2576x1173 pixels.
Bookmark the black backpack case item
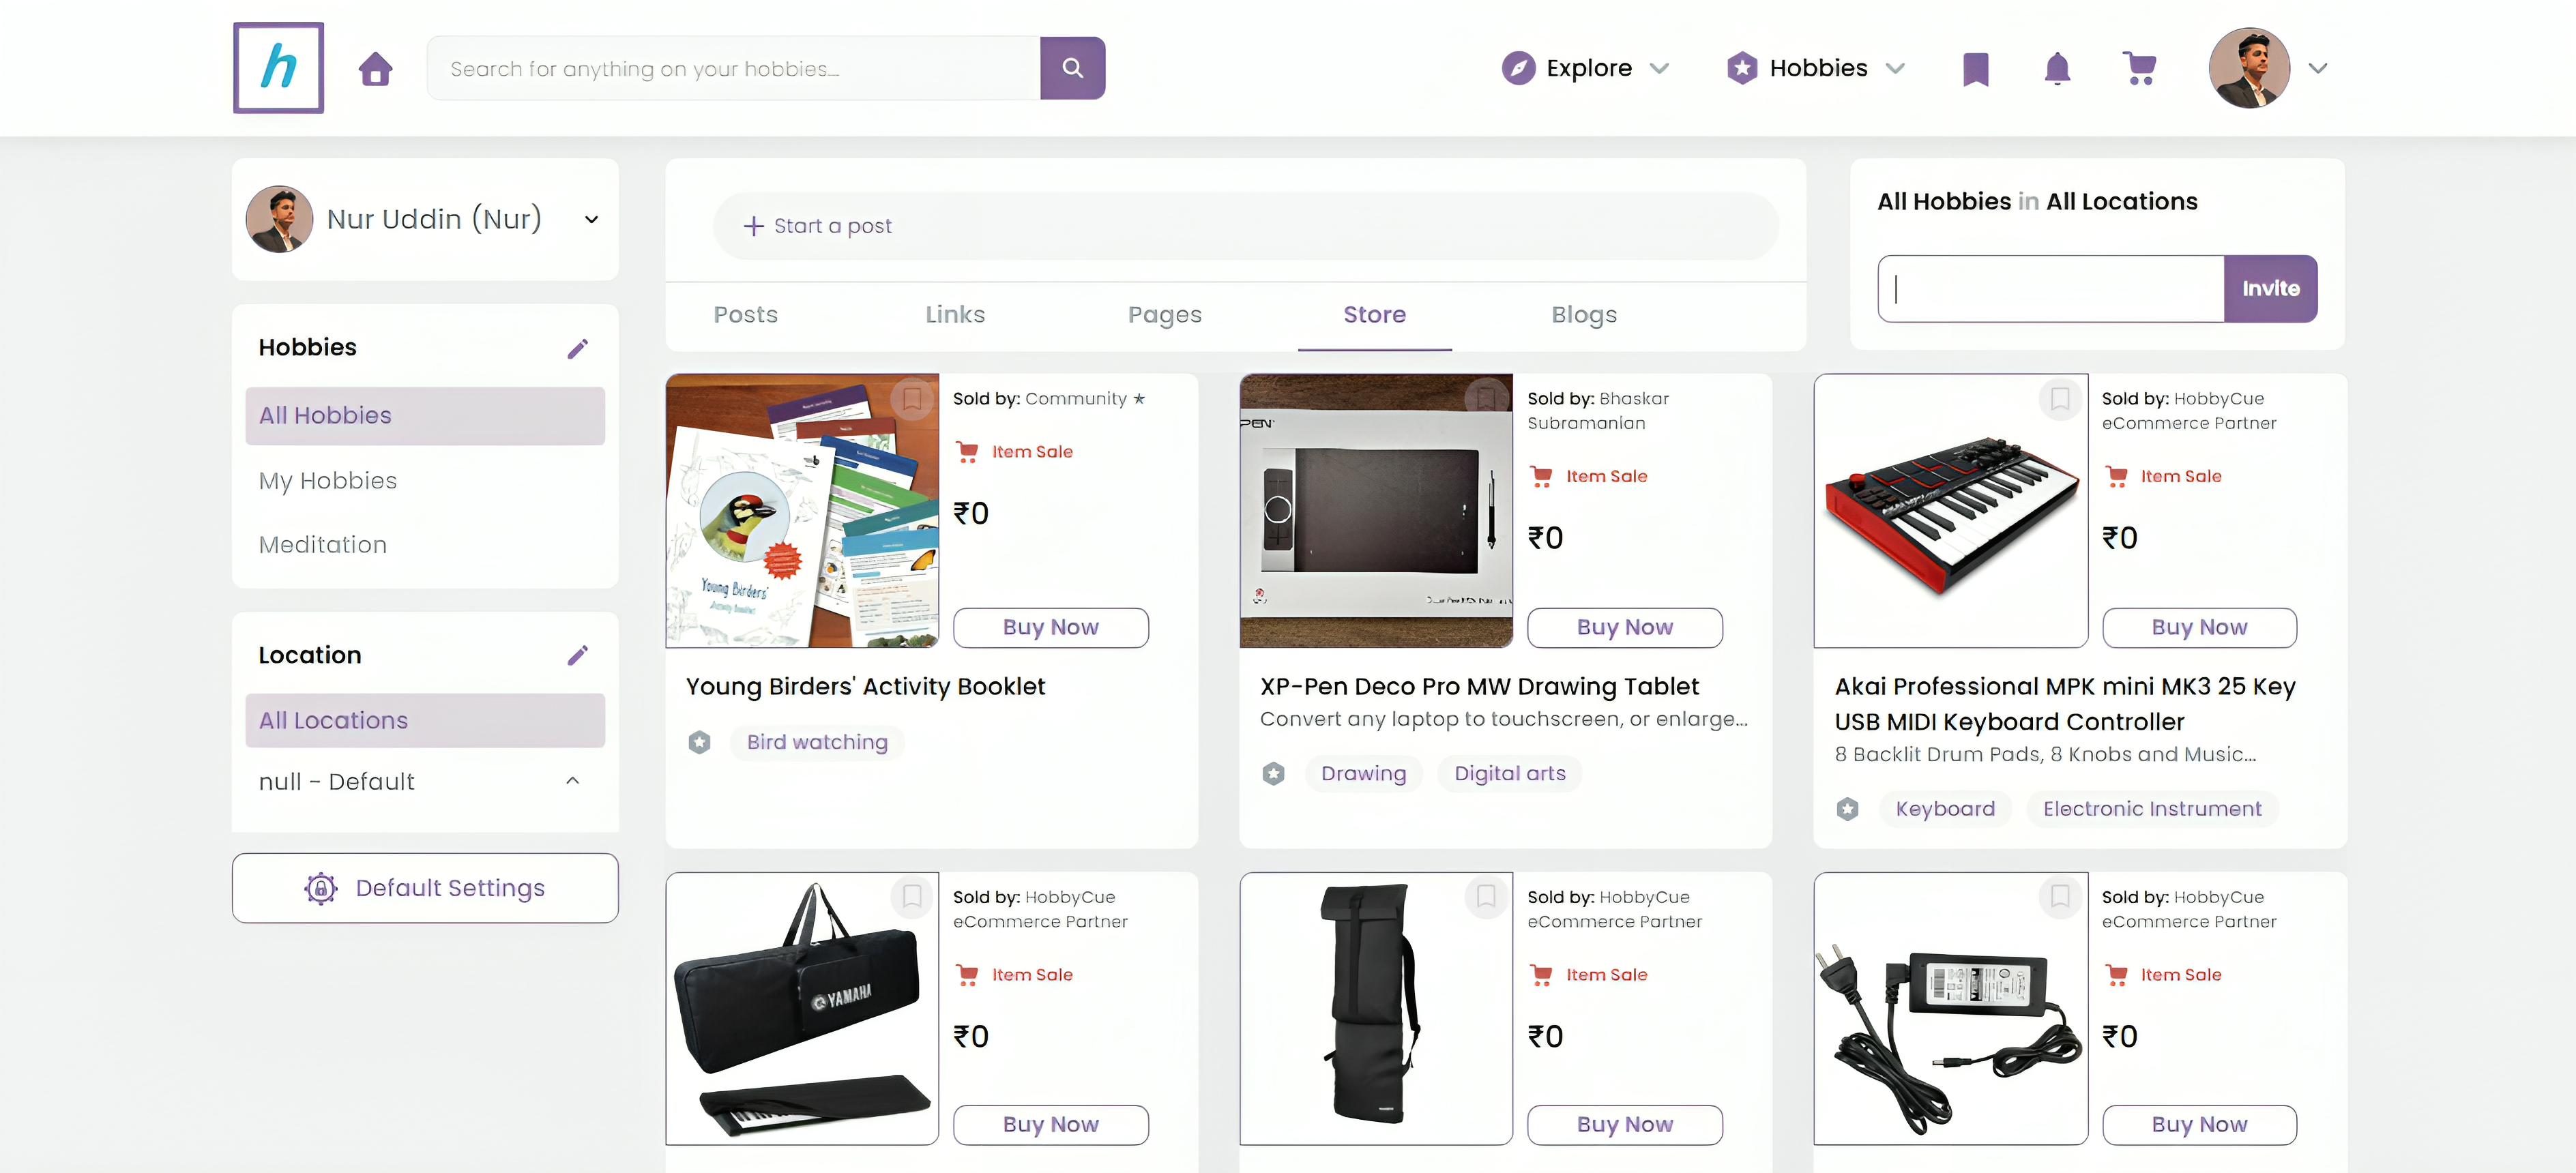(x=1486, y=896)
